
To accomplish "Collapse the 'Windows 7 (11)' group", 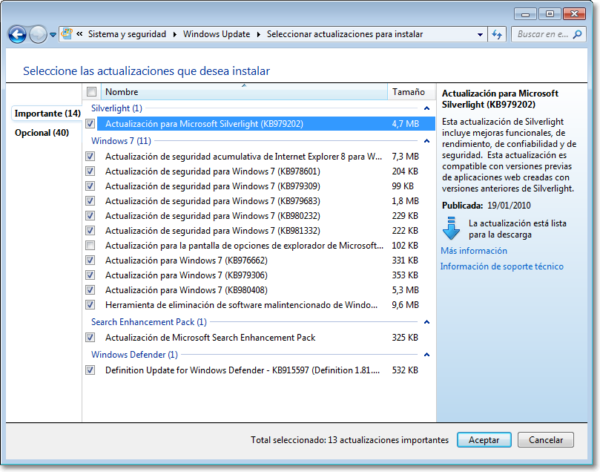I will point(427,141).
